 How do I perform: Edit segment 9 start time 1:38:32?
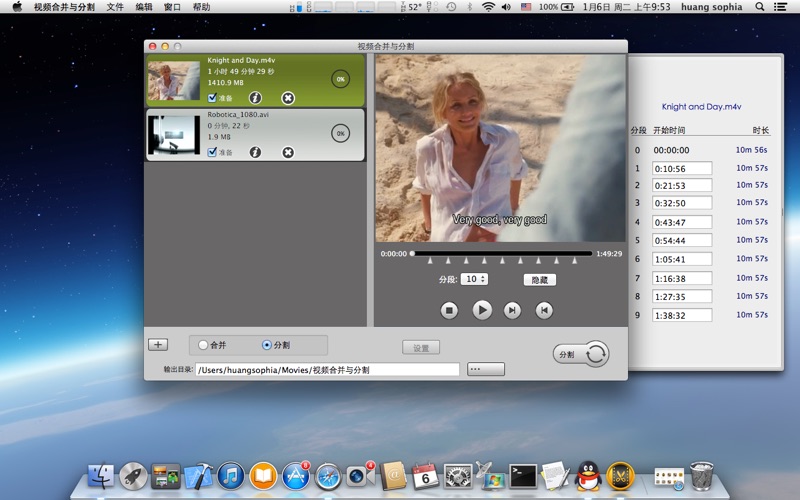(x=682, y=315)
